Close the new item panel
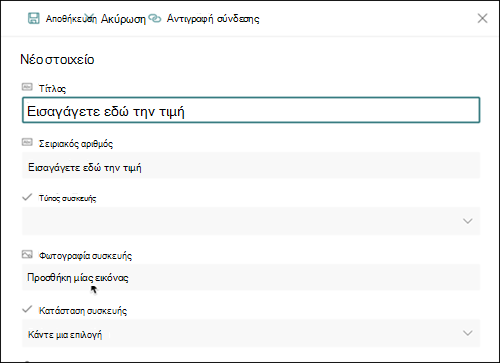Image resolution: width=500 pixels, height=363 pixels. pyautogui.click(x=482, y=18)
